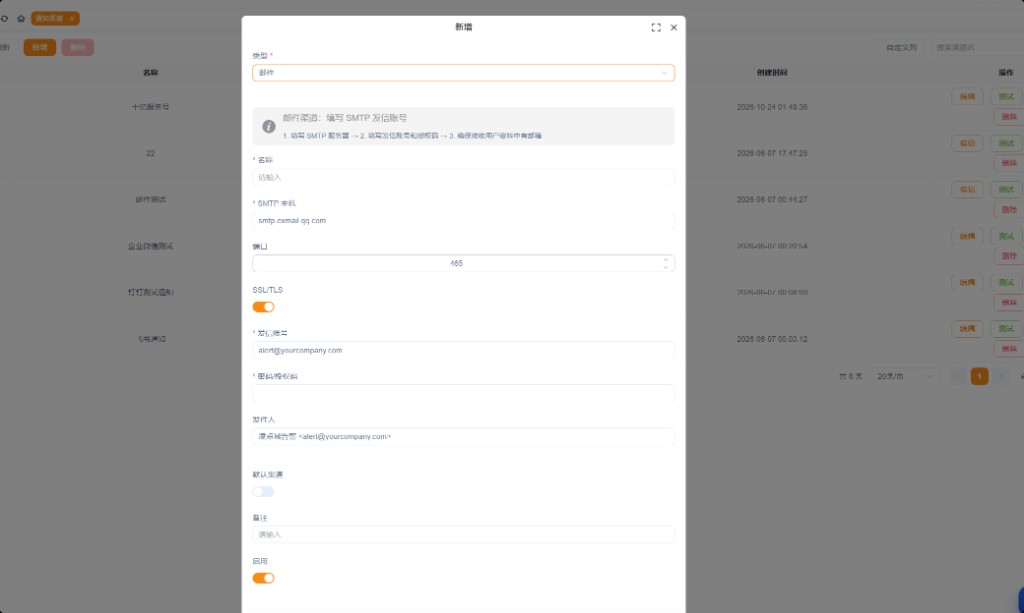Click the empty password/auth code field
The height and width of the screenshot is (613, 1024).
pos(463,393)
